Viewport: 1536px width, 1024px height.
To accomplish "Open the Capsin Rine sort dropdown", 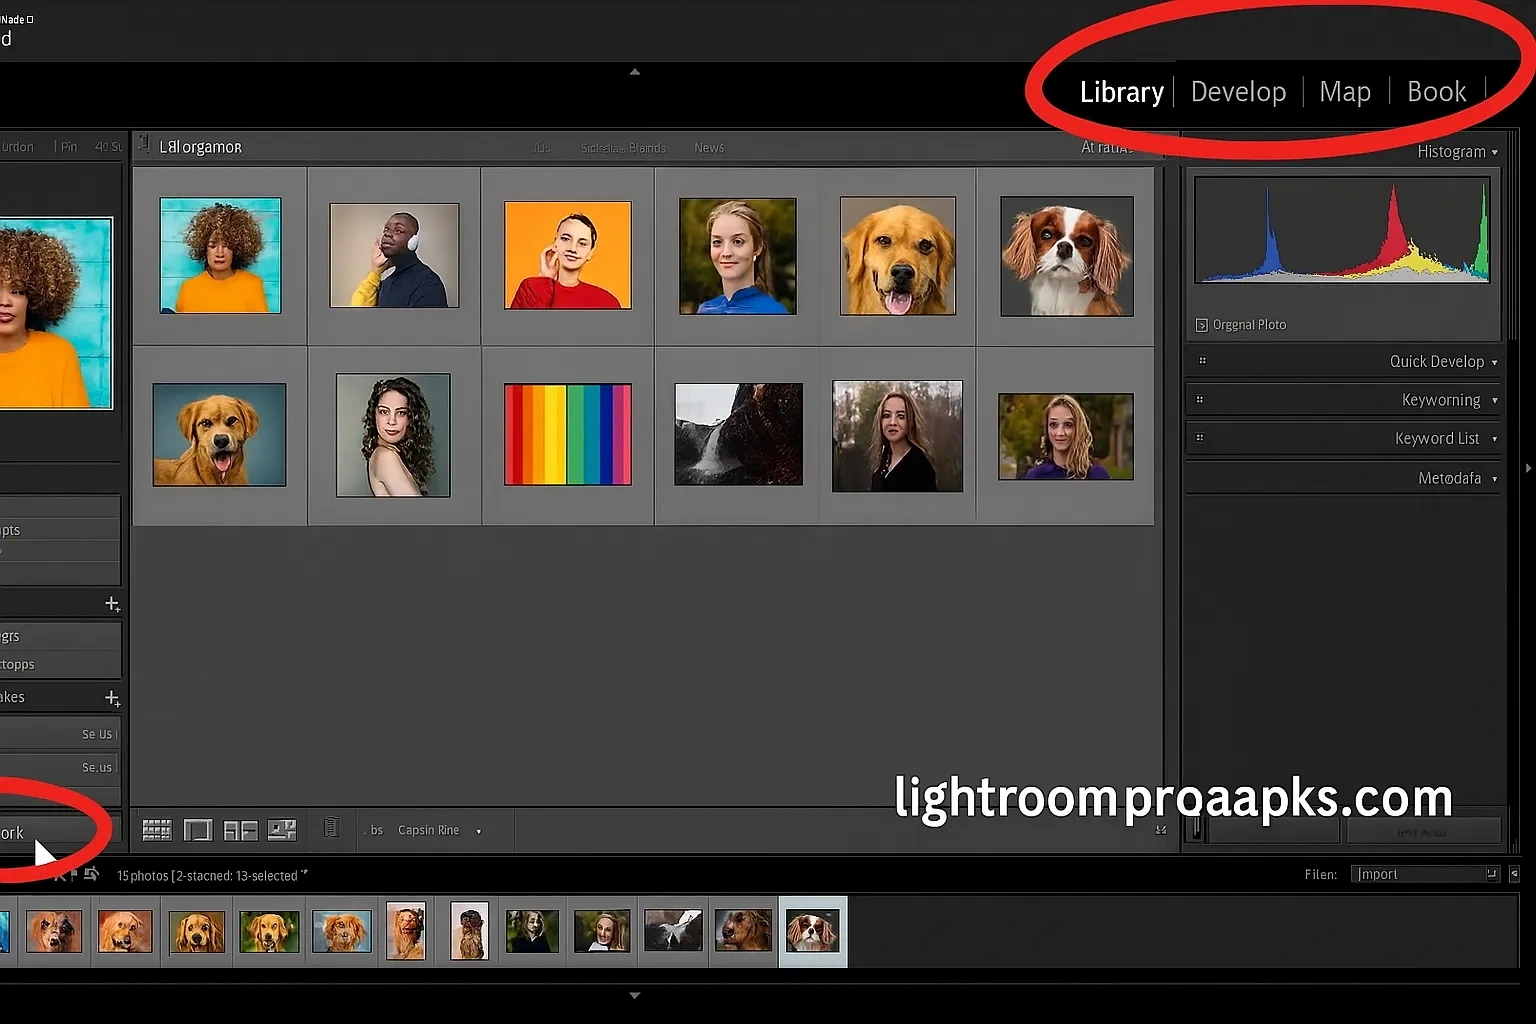I will click(x=478, y=830).
